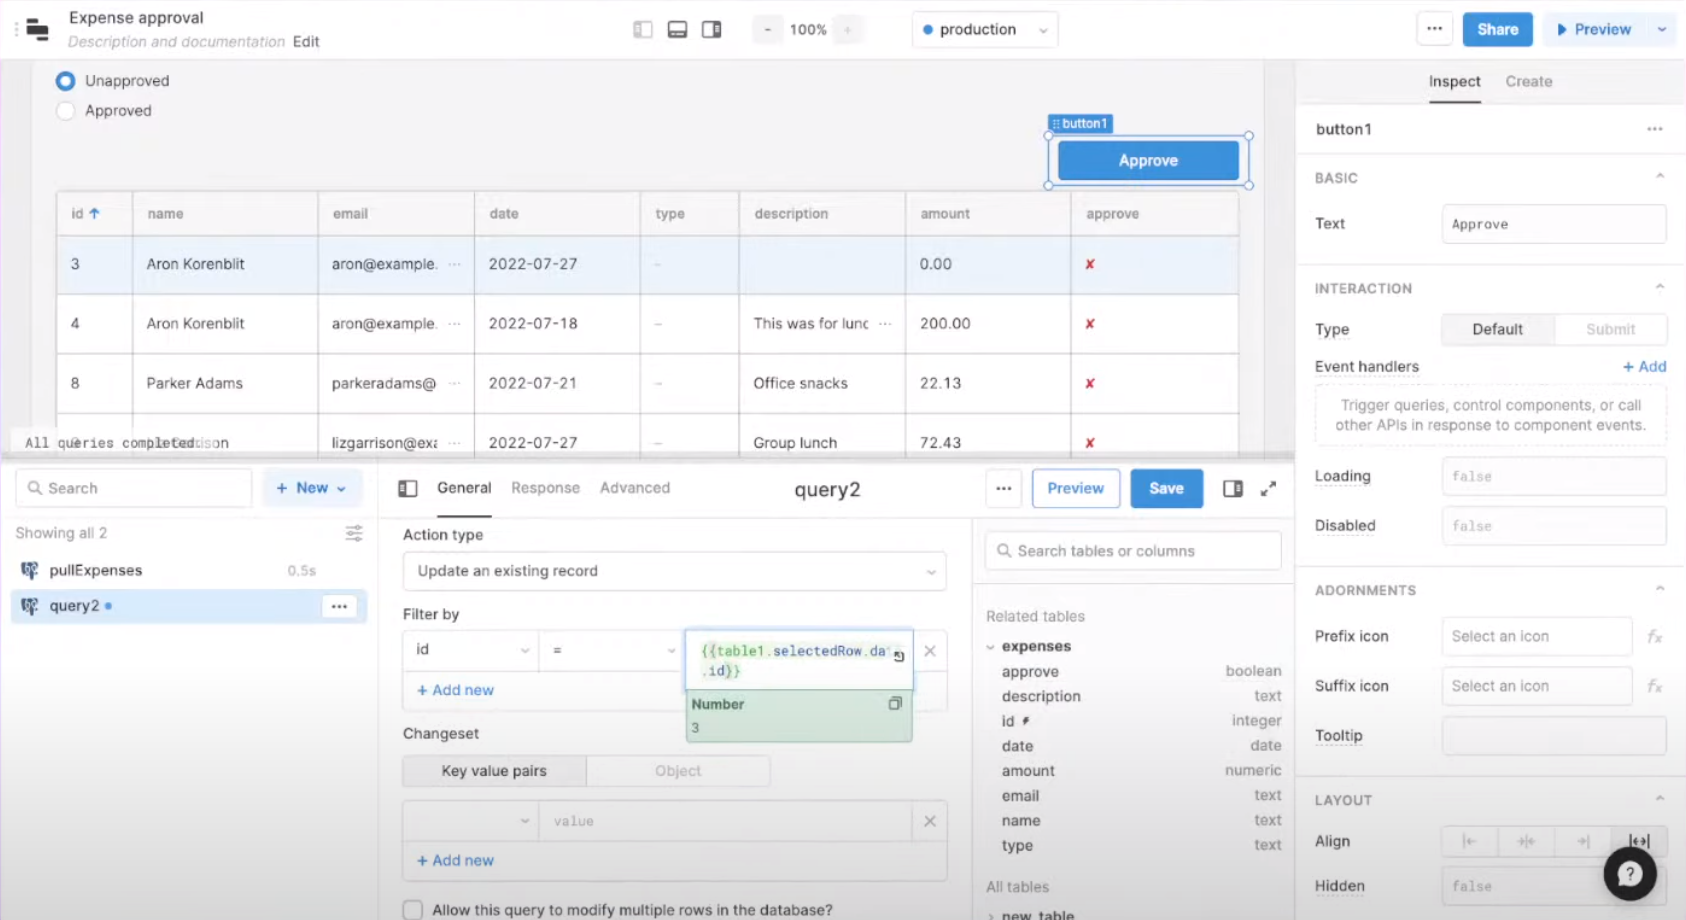This screenshot has height=920, width=1686.
Task: Switch changeset to Object mode
Action: coord(678,771)
